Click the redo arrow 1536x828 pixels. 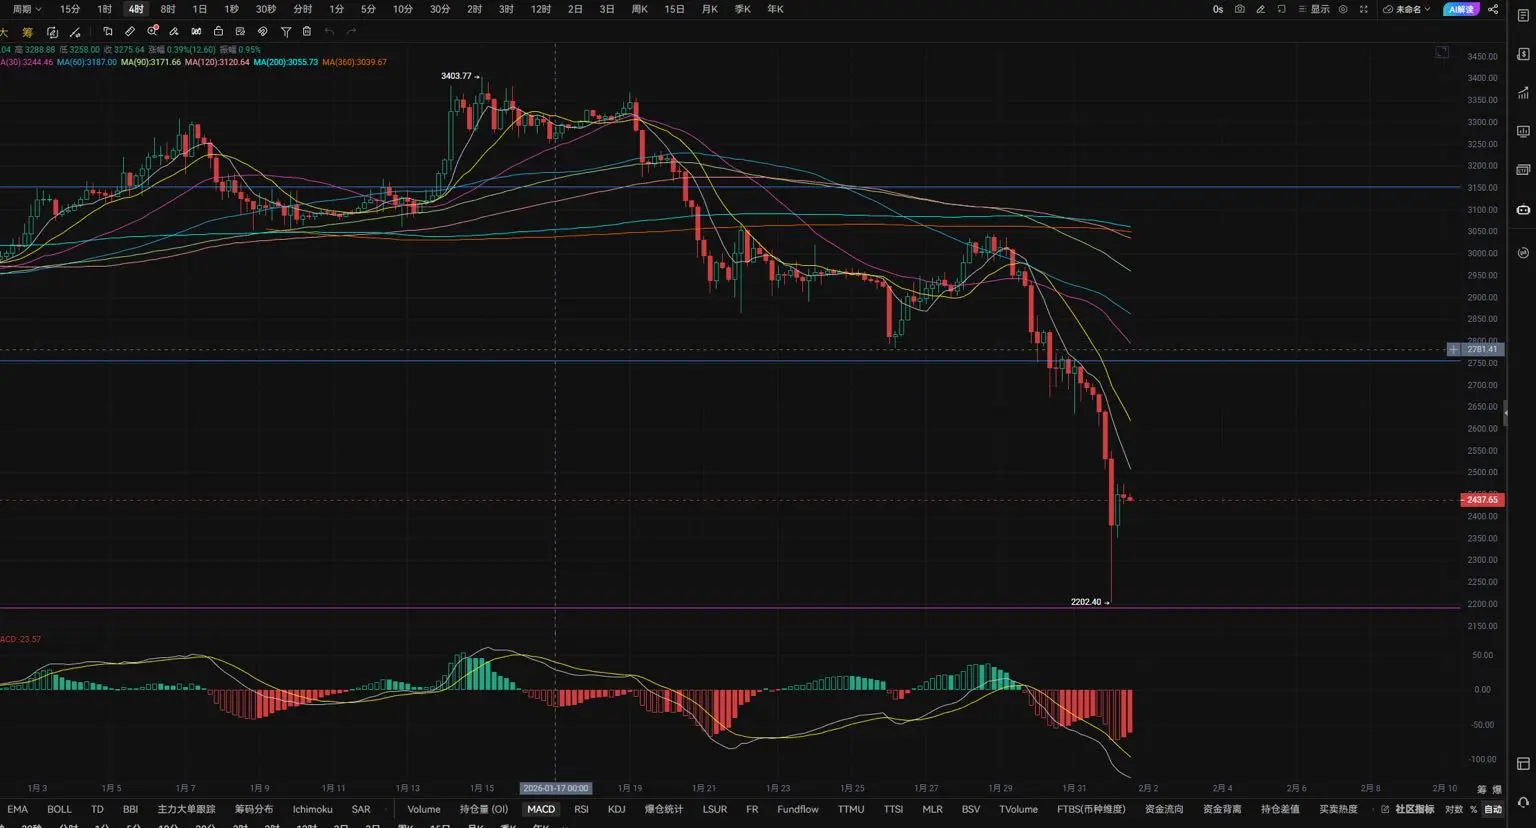pyautogui.click(x=351, y=32)
